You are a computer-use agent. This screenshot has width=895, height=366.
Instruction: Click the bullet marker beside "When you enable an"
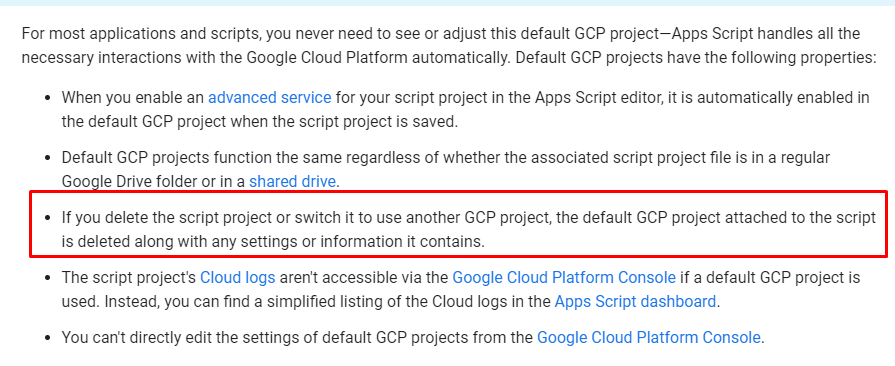coord(48,98)
